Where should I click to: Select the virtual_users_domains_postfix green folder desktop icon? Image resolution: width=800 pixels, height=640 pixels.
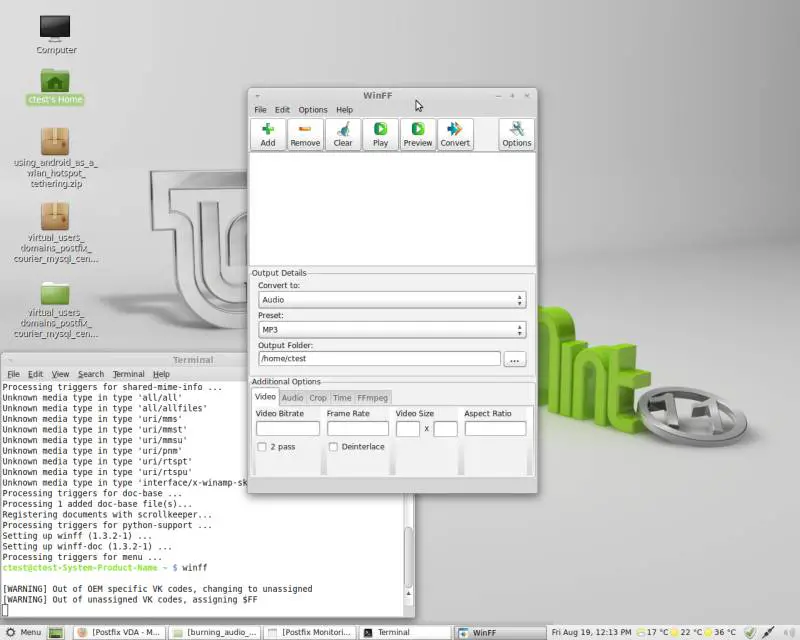[55, 310]
